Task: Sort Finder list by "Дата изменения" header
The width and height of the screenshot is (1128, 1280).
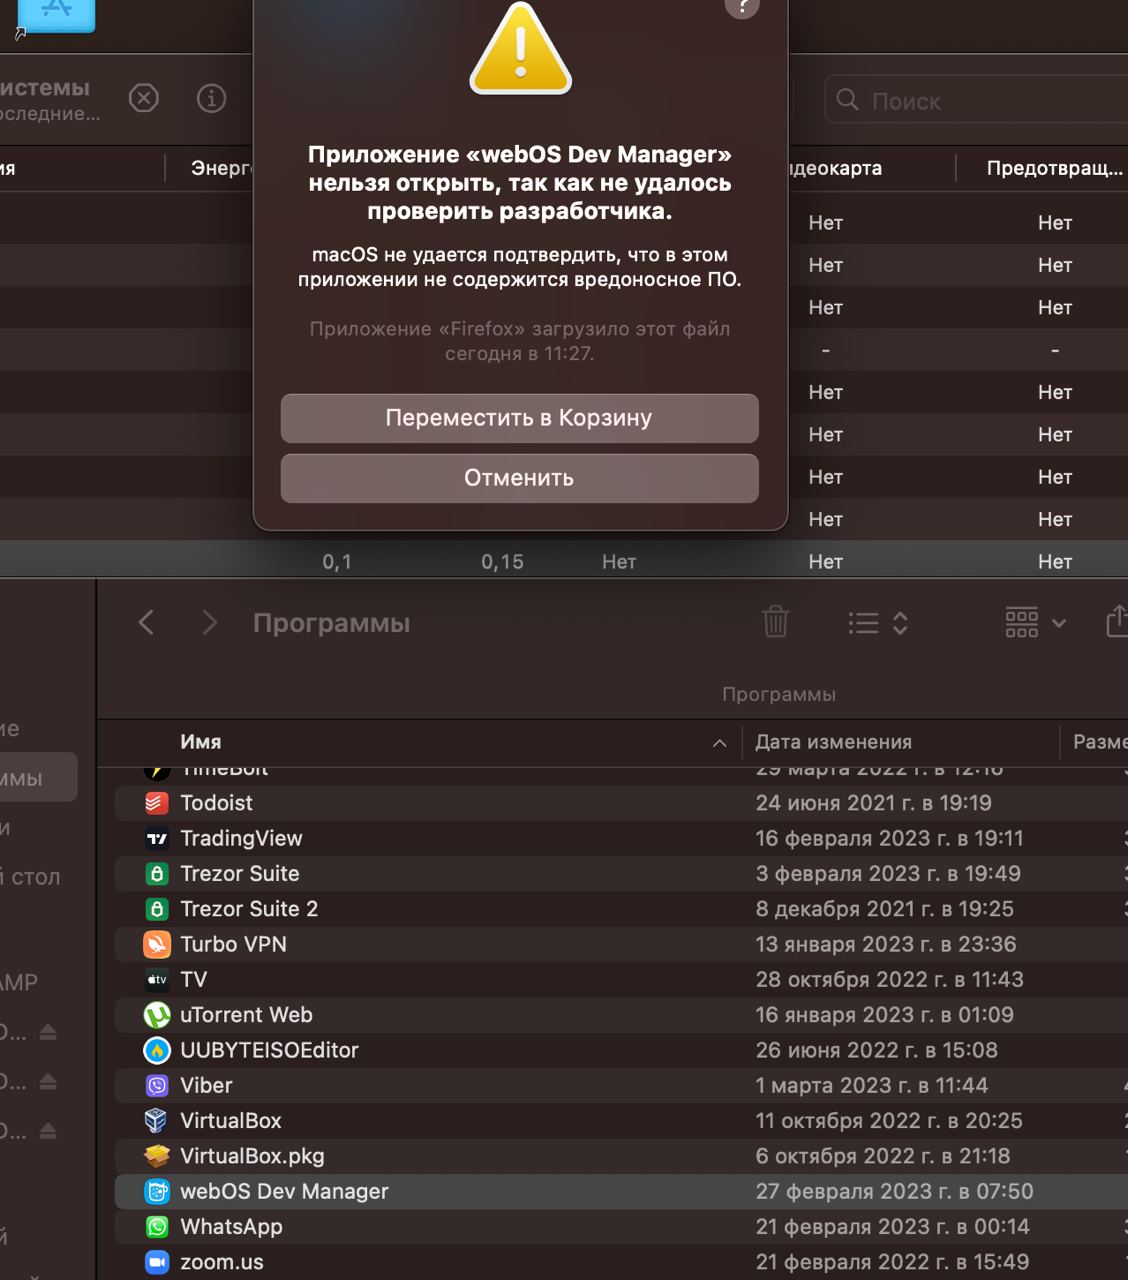Action: pos(833,742)
